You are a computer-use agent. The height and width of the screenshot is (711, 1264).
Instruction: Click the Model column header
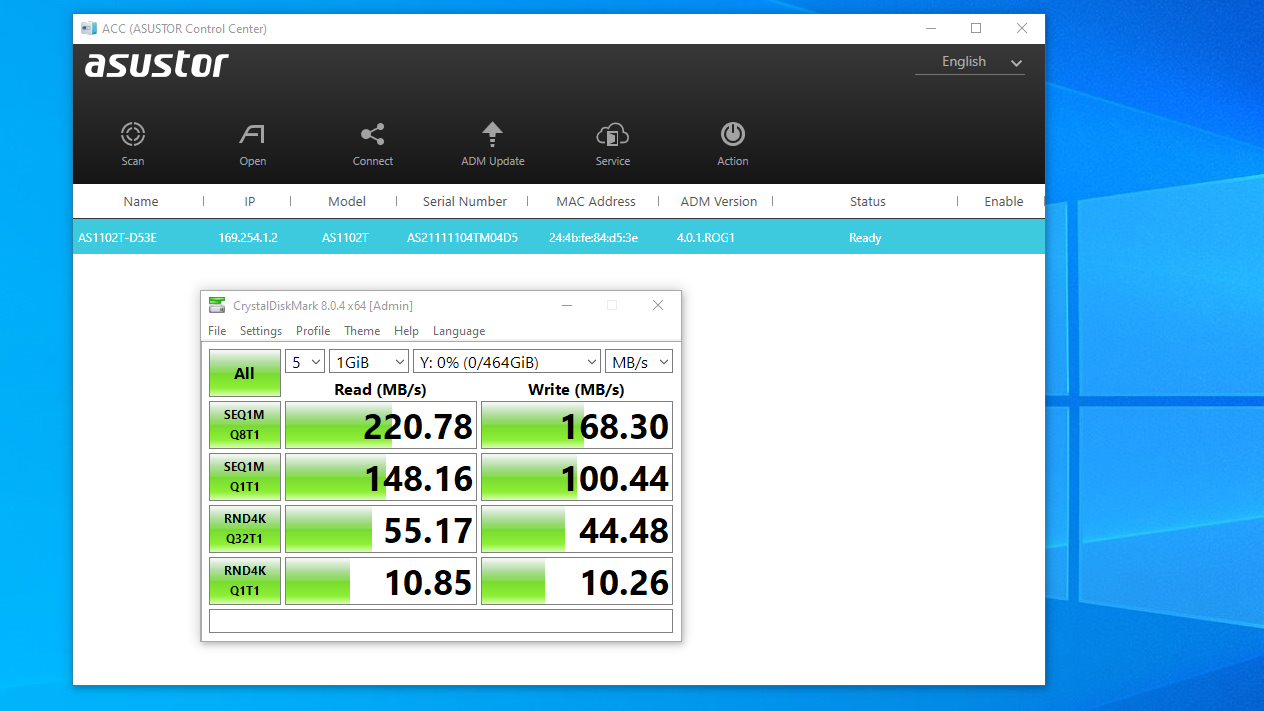pyautogui.click(x=347, y=201)
